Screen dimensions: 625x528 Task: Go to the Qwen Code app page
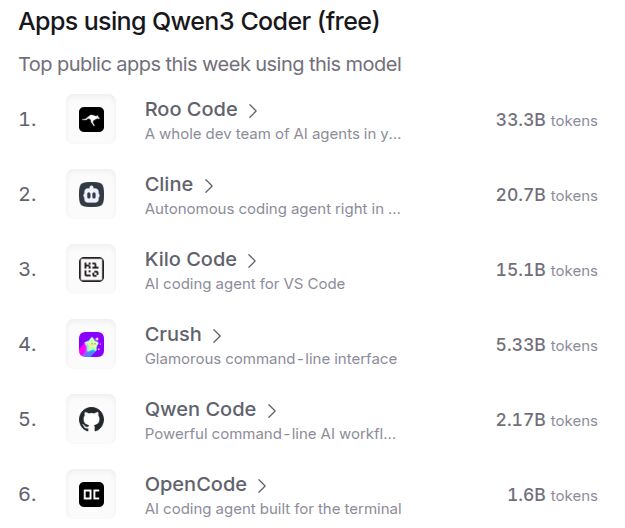[200, 409]
